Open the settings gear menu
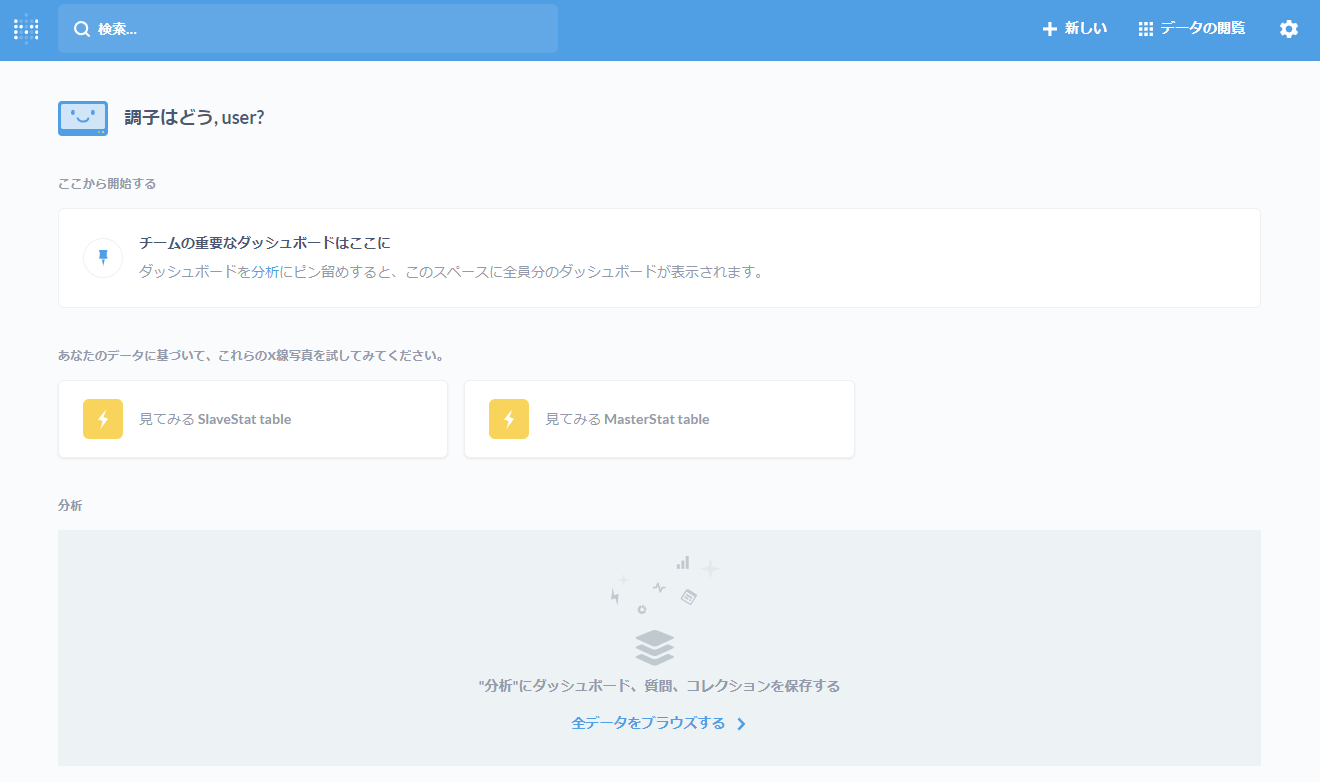This screenshot has width=1320, height=782. point(1288,29)
